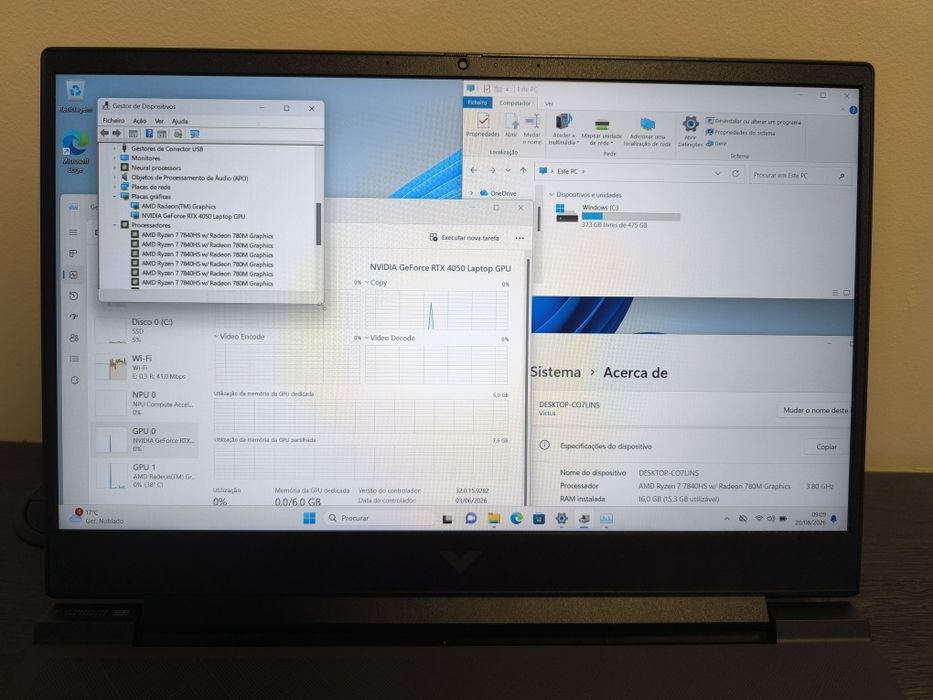Open the three-dots menu in Task Manager
The height and width of the screenshot is (700, 933).
519,238
